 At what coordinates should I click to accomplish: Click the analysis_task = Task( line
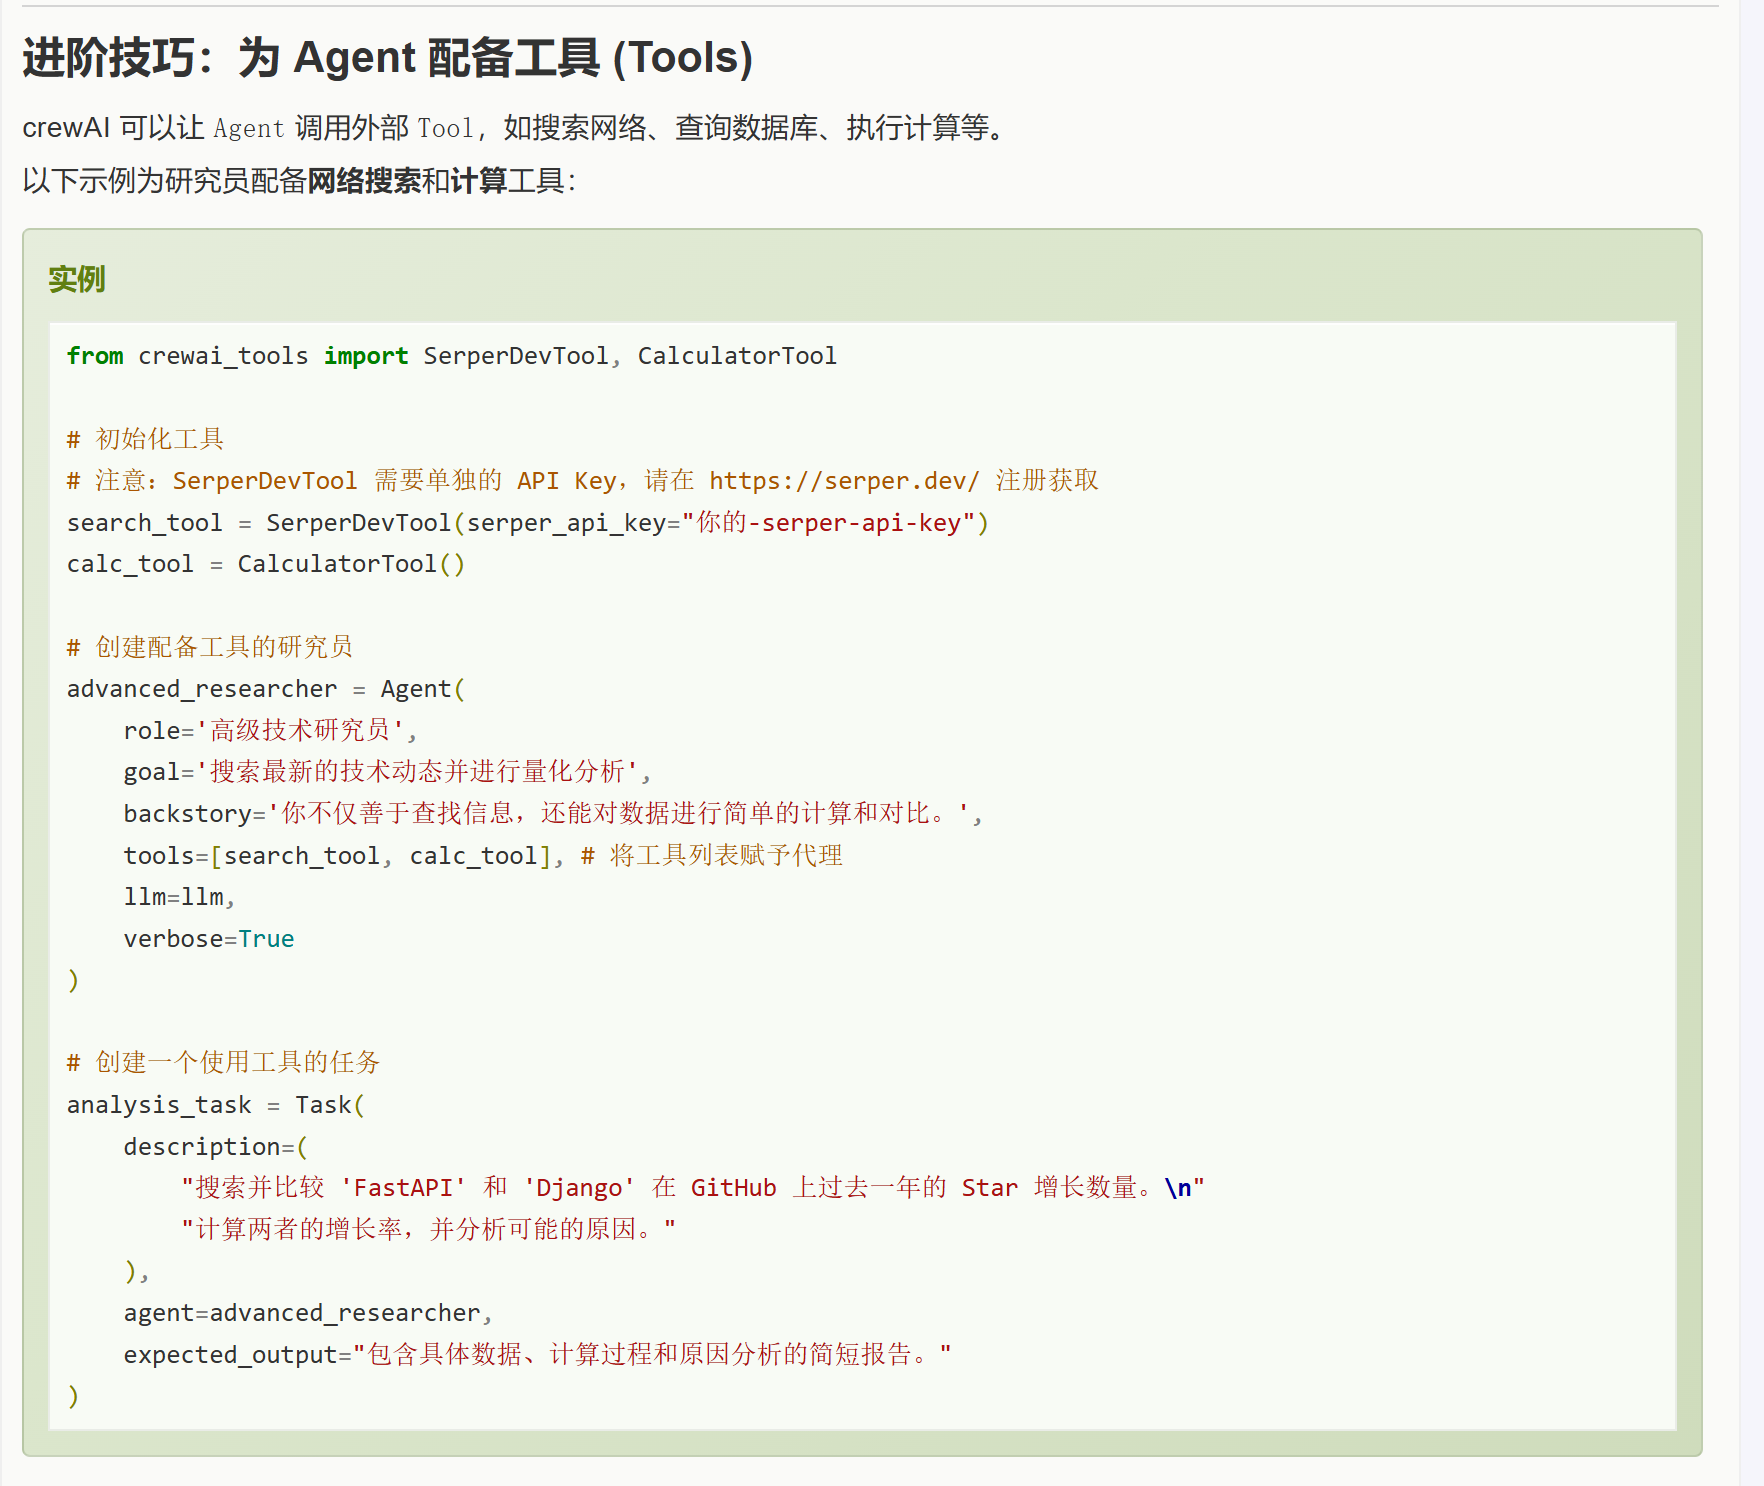[x=216, y=1105]
